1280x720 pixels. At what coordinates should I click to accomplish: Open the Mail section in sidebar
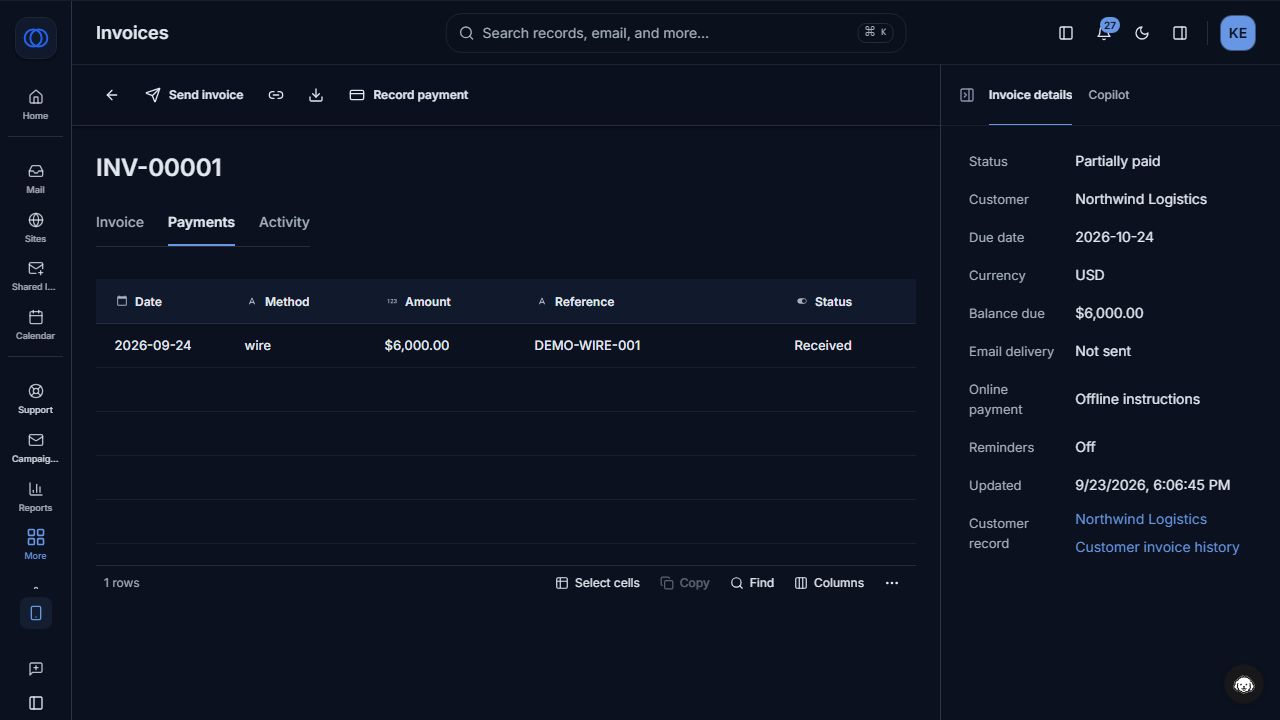pos(35,178)
